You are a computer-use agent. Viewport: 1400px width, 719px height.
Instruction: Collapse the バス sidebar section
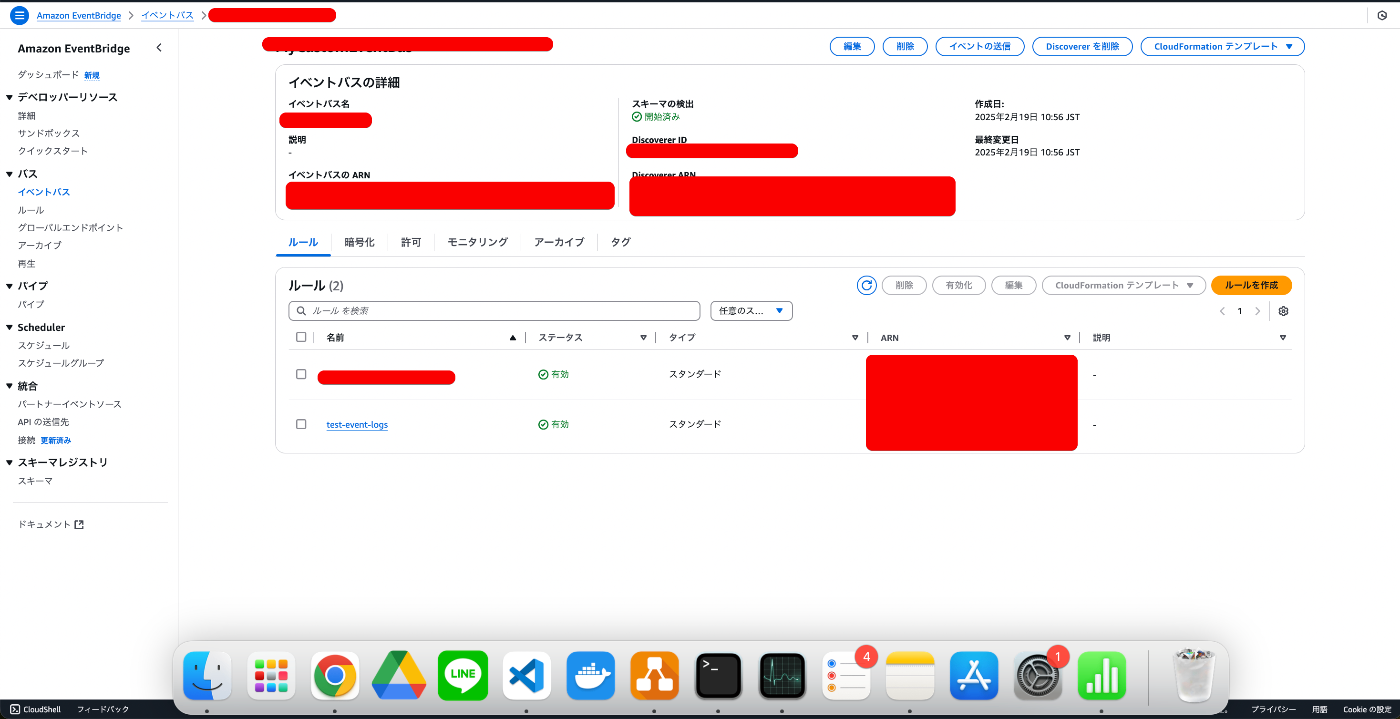(x=10, y=174)
